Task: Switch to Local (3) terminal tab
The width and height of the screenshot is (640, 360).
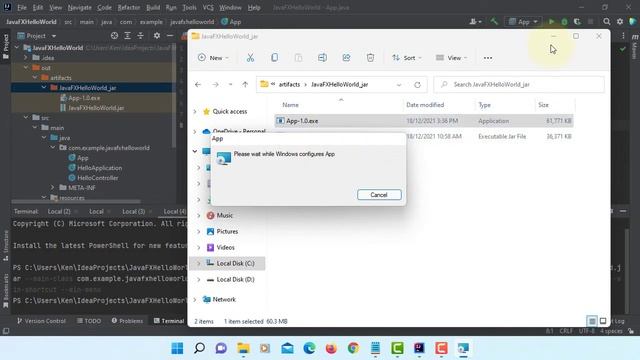Action: 133,211
